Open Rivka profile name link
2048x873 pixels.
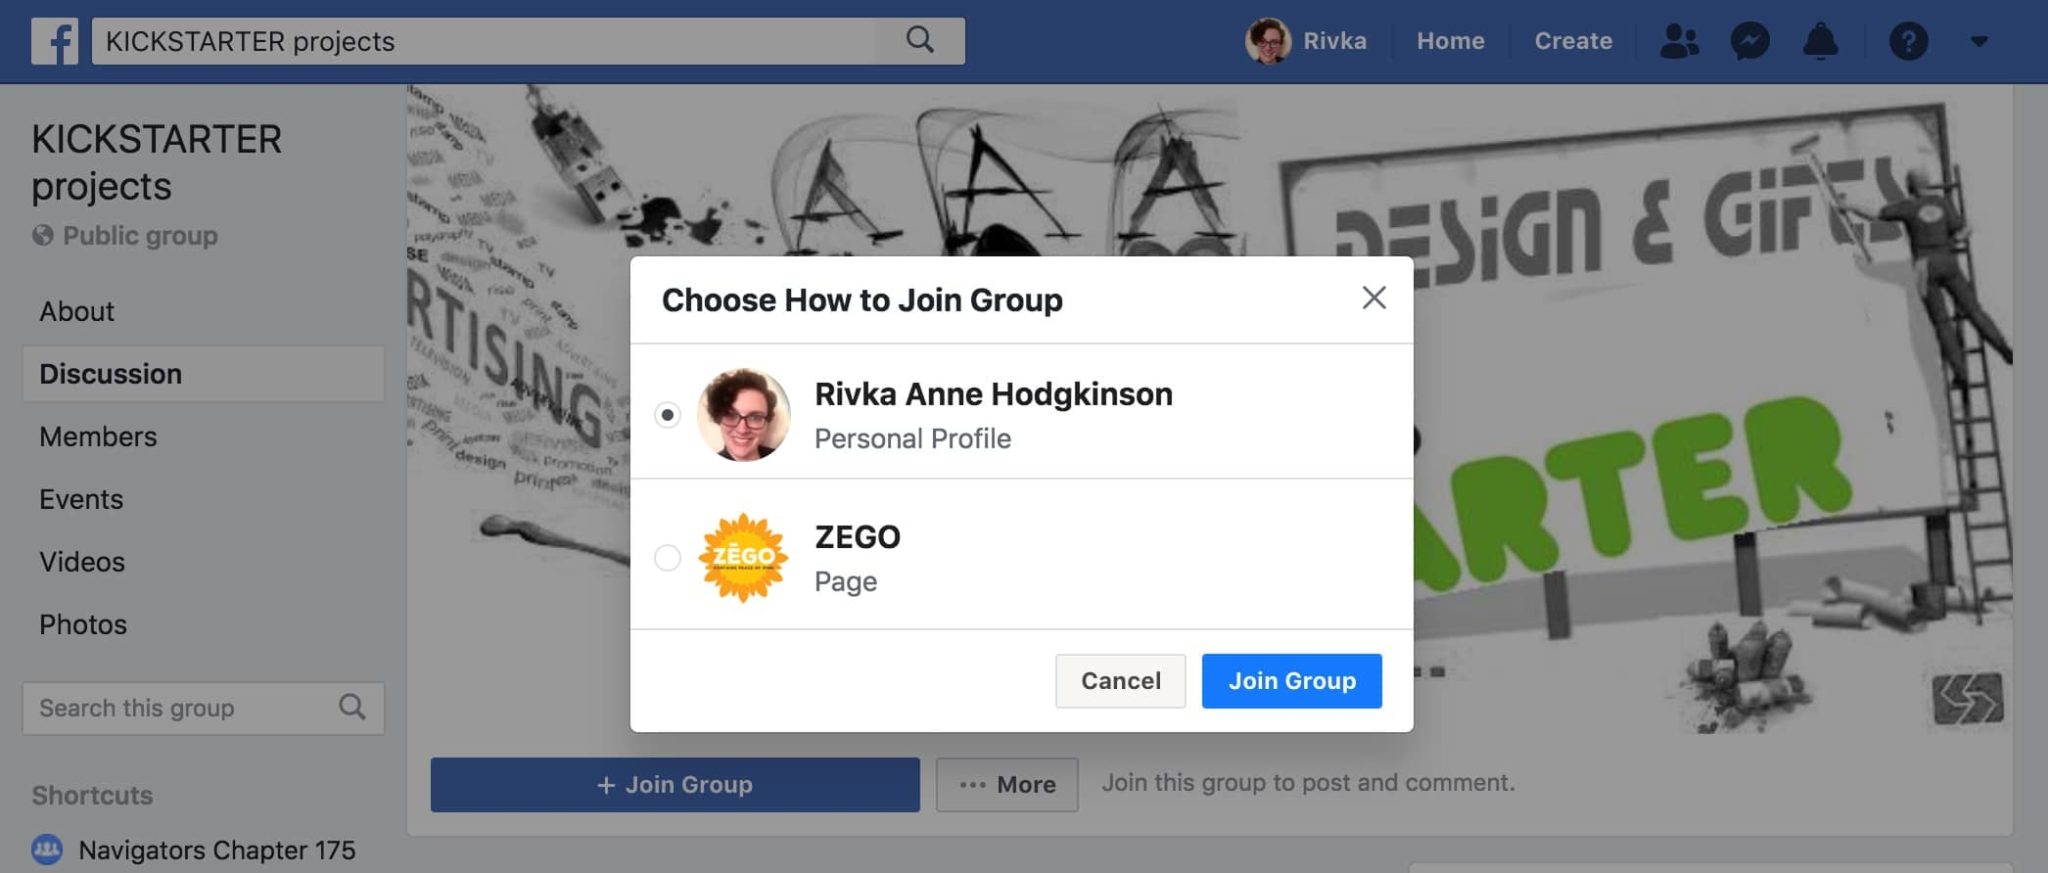point(1334,41)
